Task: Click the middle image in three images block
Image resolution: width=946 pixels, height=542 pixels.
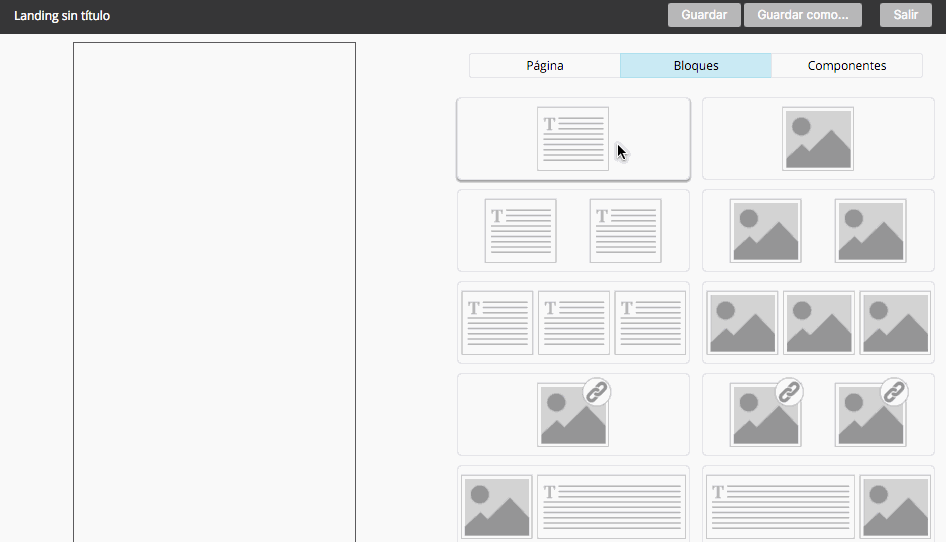Action: (x=818, y=323)
